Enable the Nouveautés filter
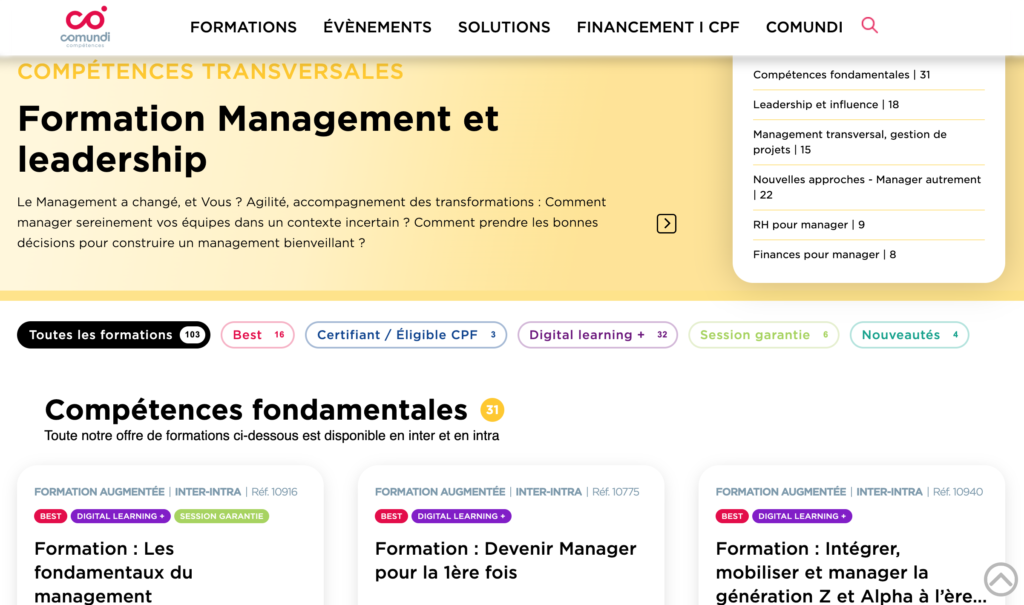The height and width of the screenshot is (605, 1024). click(909, 334)
